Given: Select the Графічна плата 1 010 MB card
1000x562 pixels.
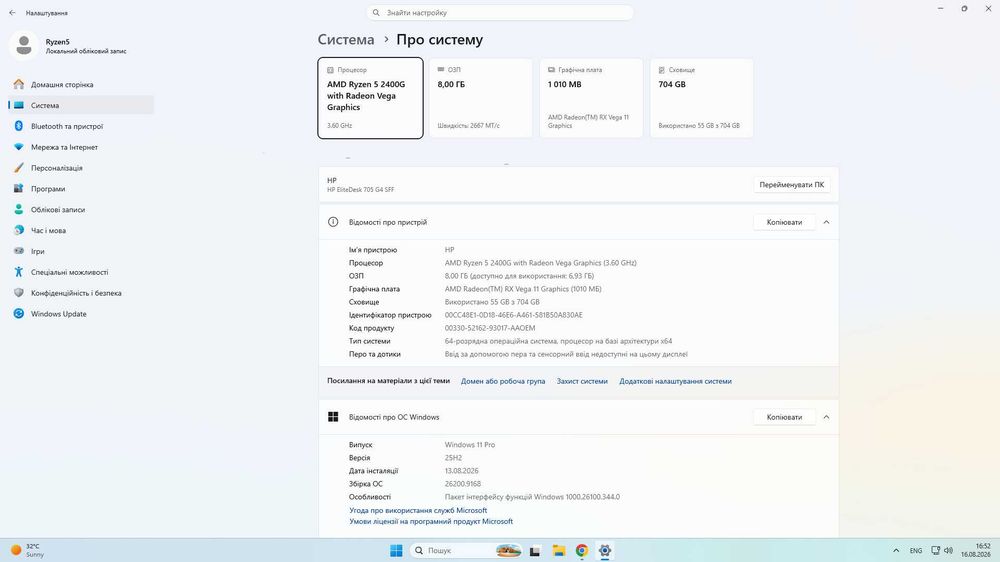Looking at the screenshot, I should [x=591, y=98].
